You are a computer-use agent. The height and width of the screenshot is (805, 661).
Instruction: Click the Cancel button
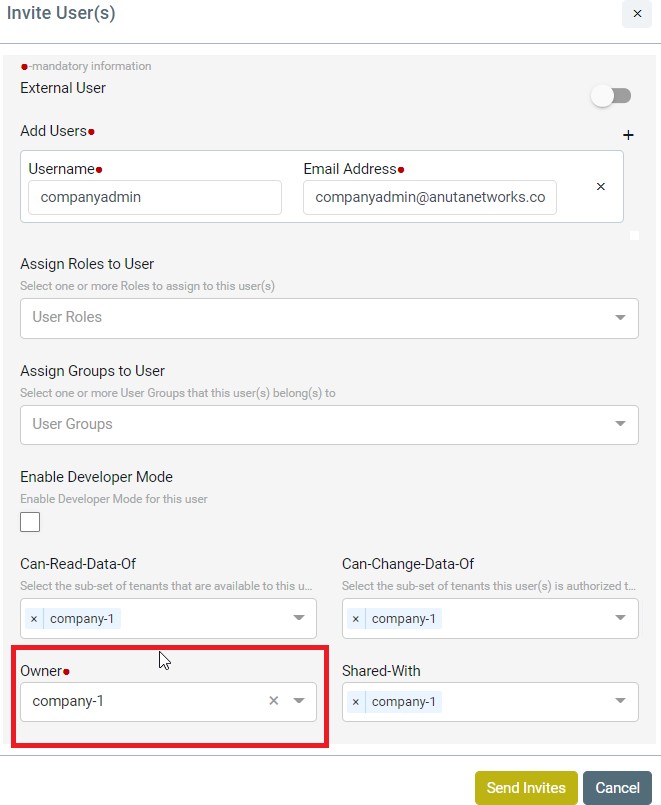[617, 788]
